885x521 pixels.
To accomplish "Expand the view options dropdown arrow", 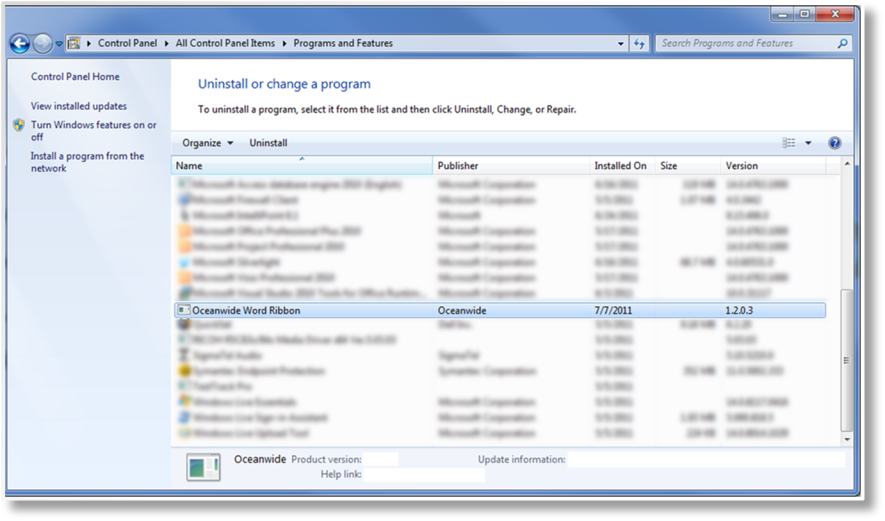I will point(808,143).
